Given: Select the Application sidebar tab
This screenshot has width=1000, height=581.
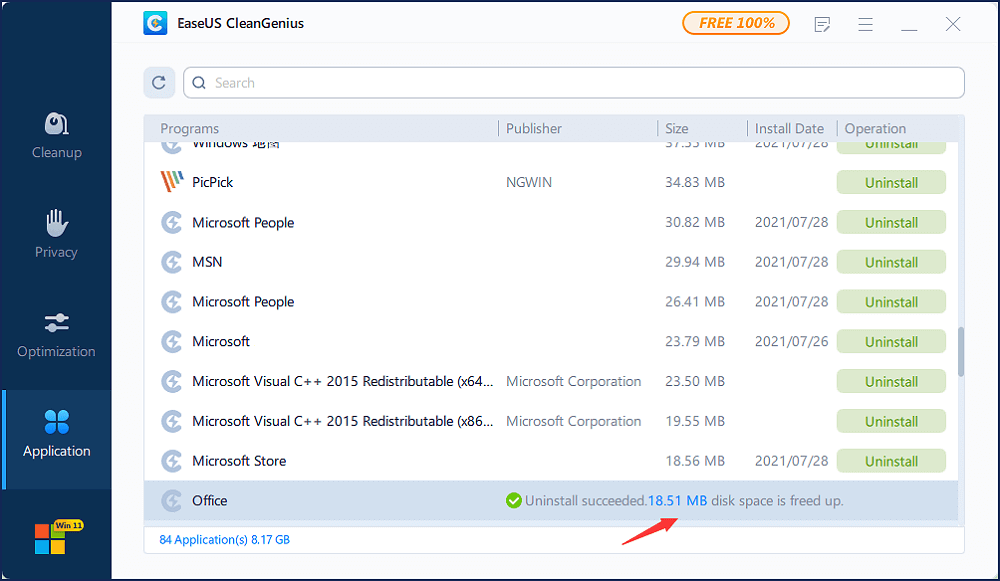Looking at the screenshot, I should click(x=56, y=435).
